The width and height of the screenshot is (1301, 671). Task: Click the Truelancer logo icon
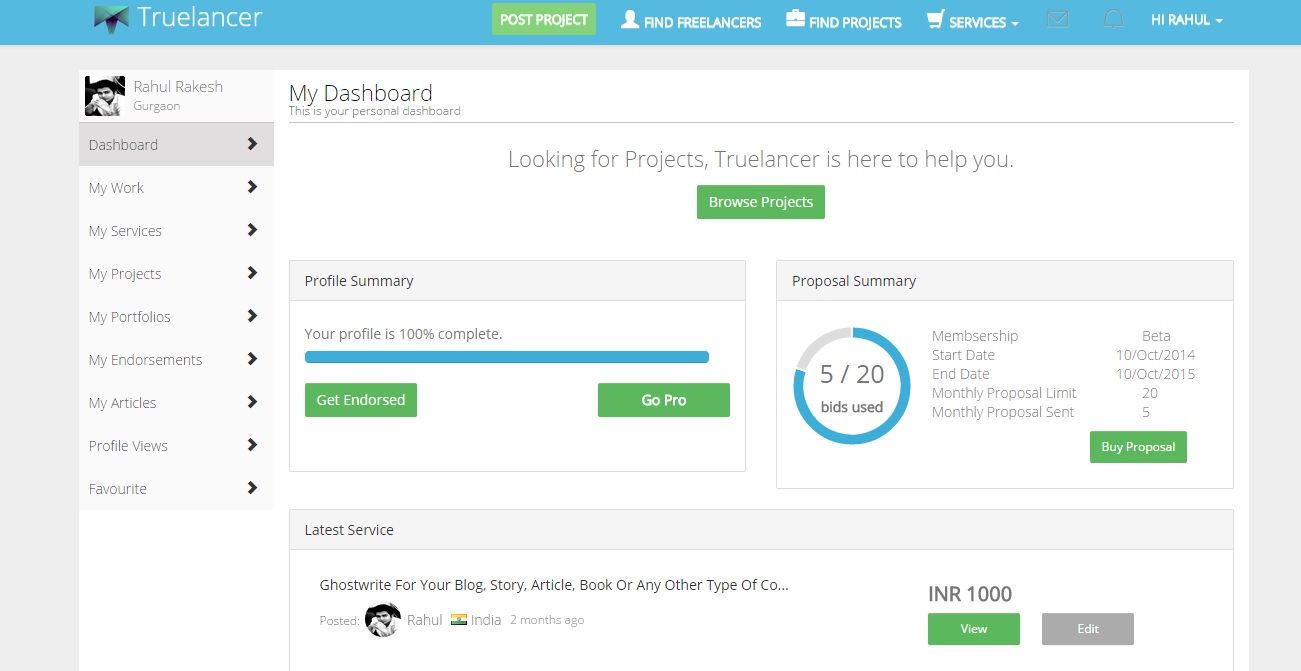112,19
